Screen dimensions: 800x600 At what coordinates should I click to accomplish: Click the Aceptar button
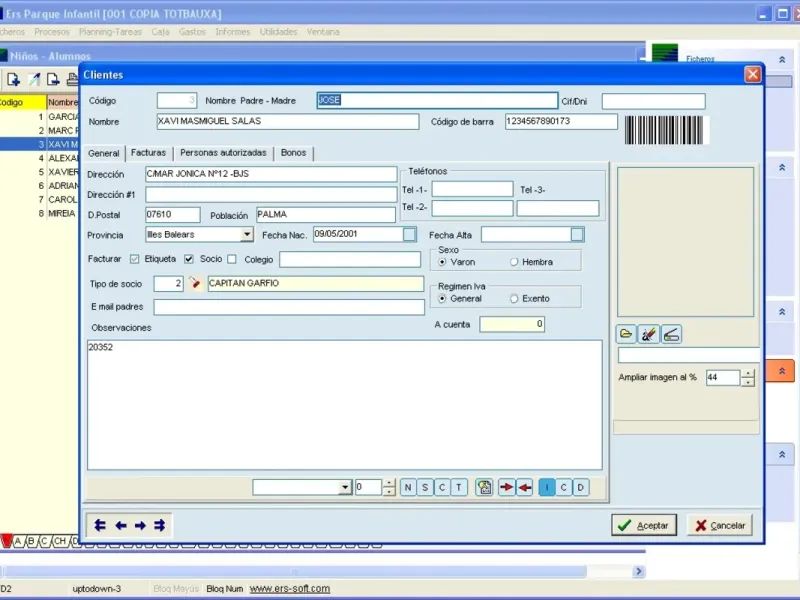644,525
